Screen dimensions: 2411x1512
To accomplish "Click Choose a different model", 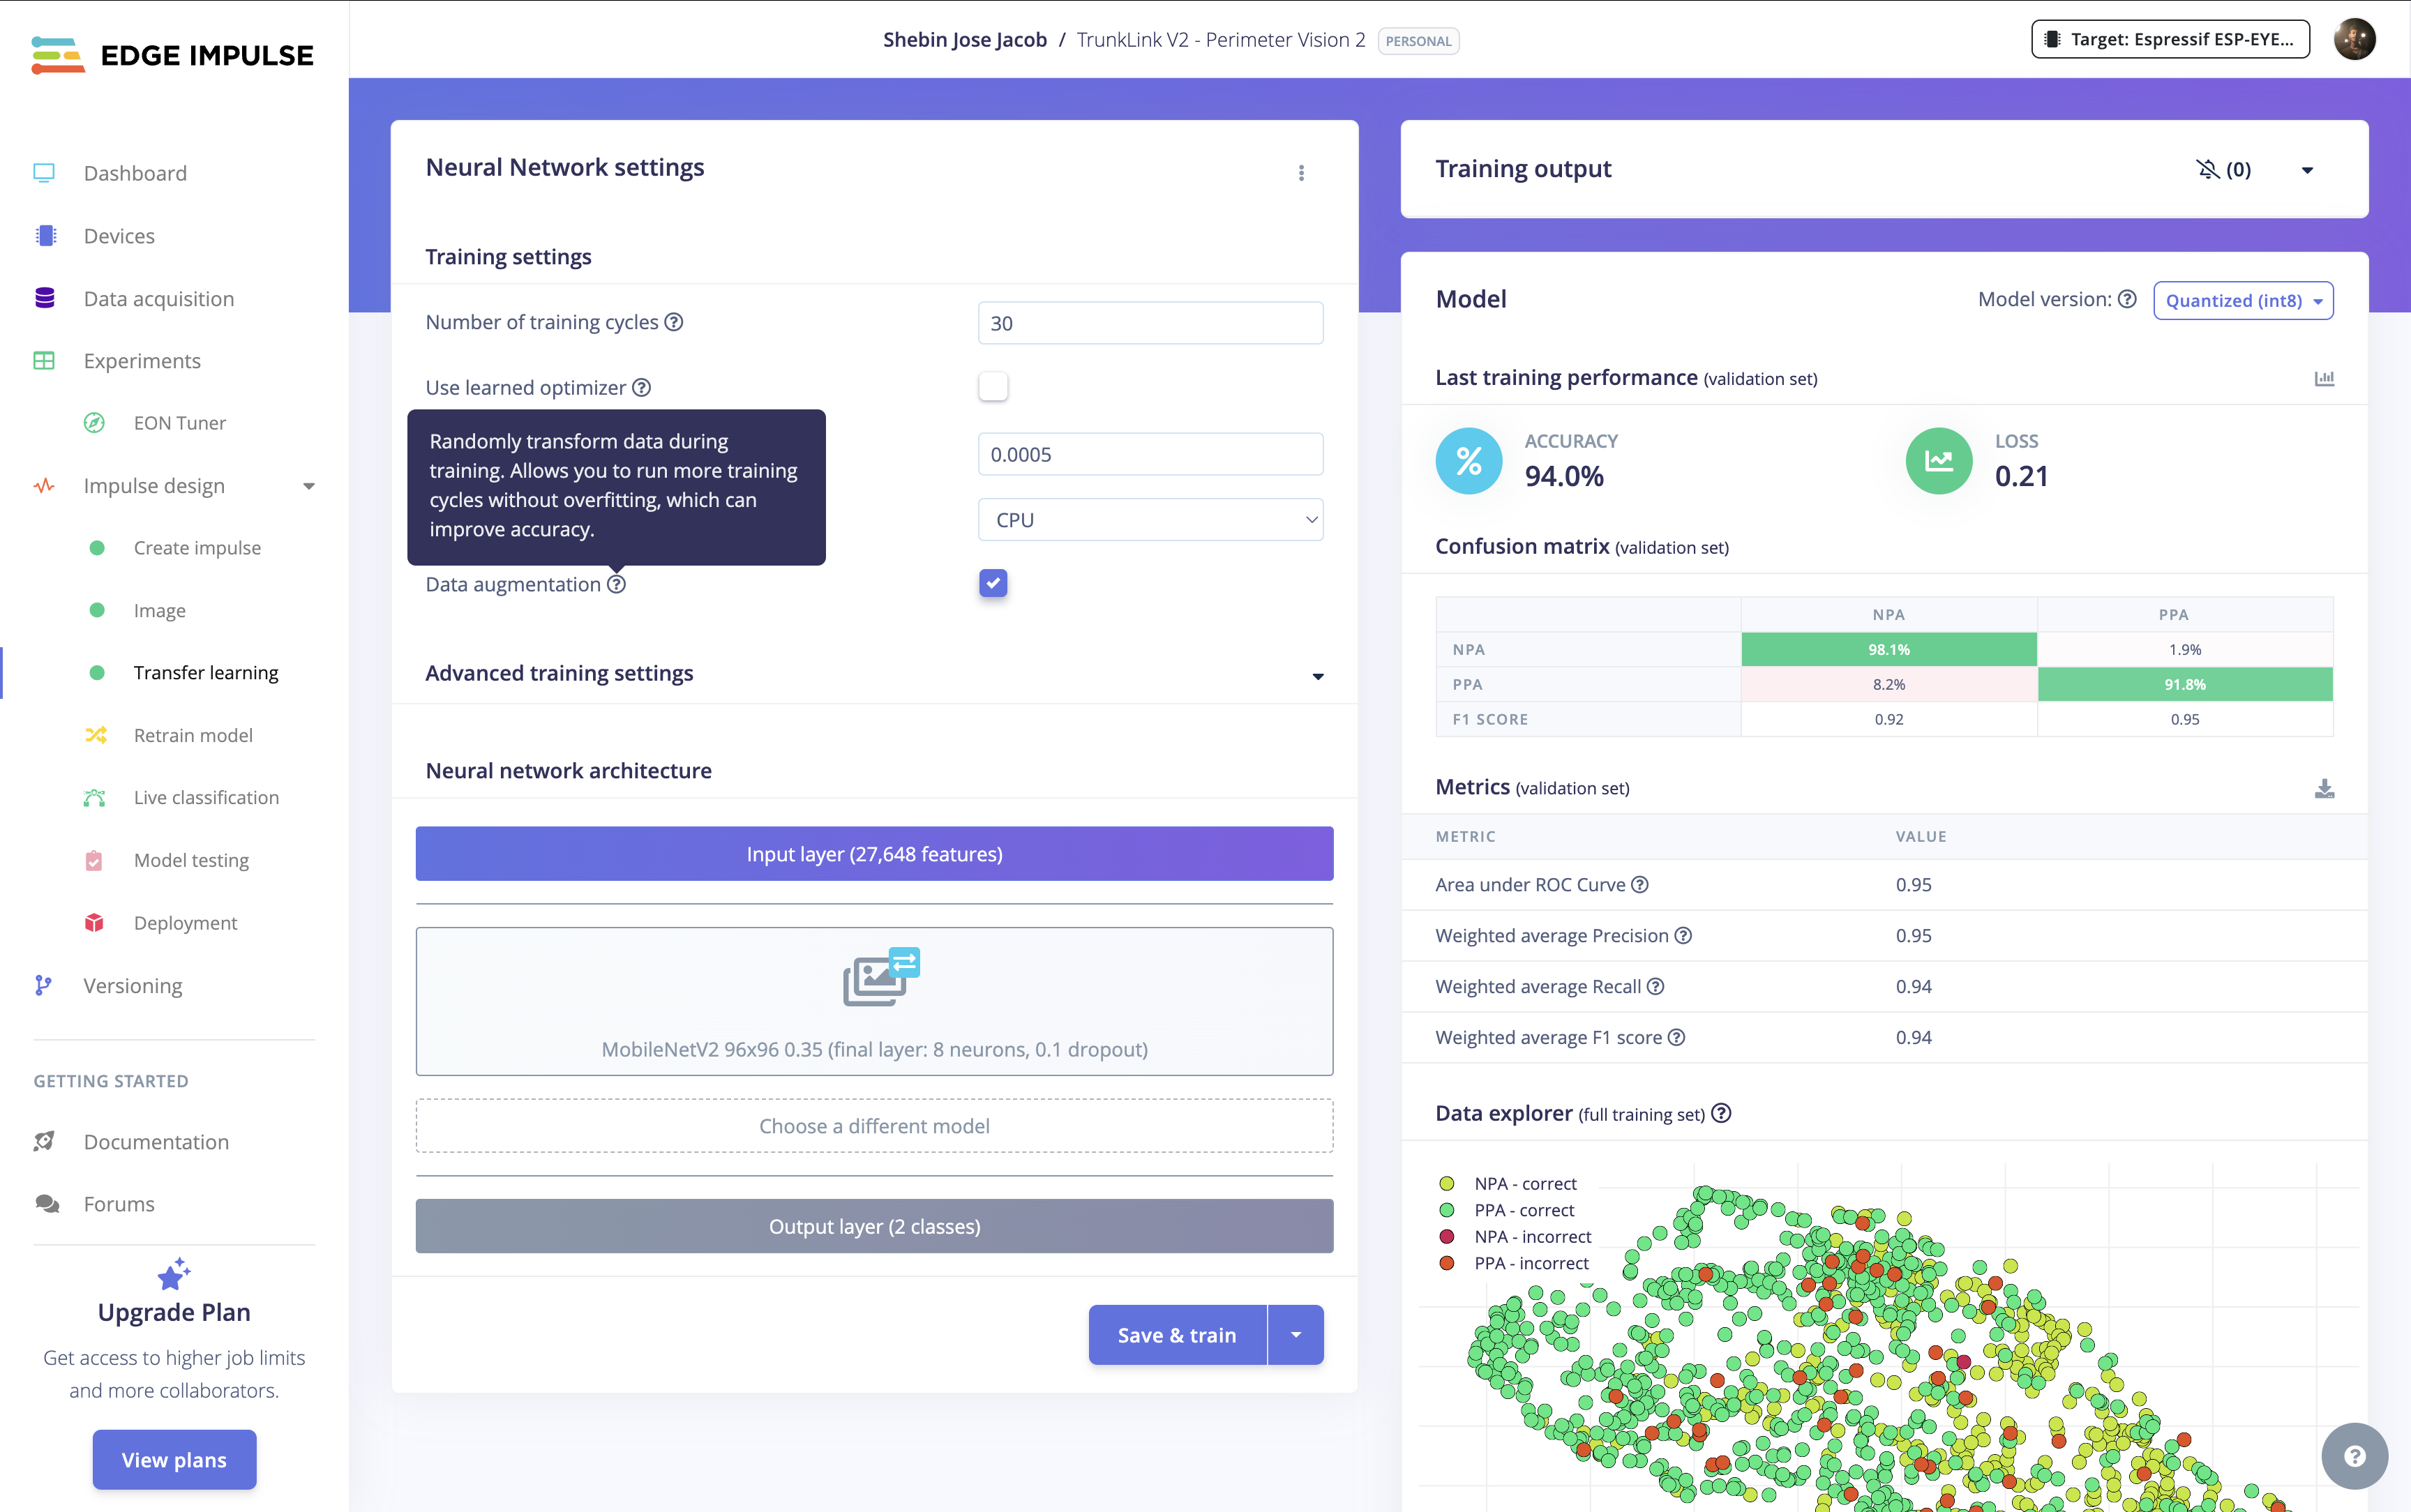I will [x=874, y=1126].
